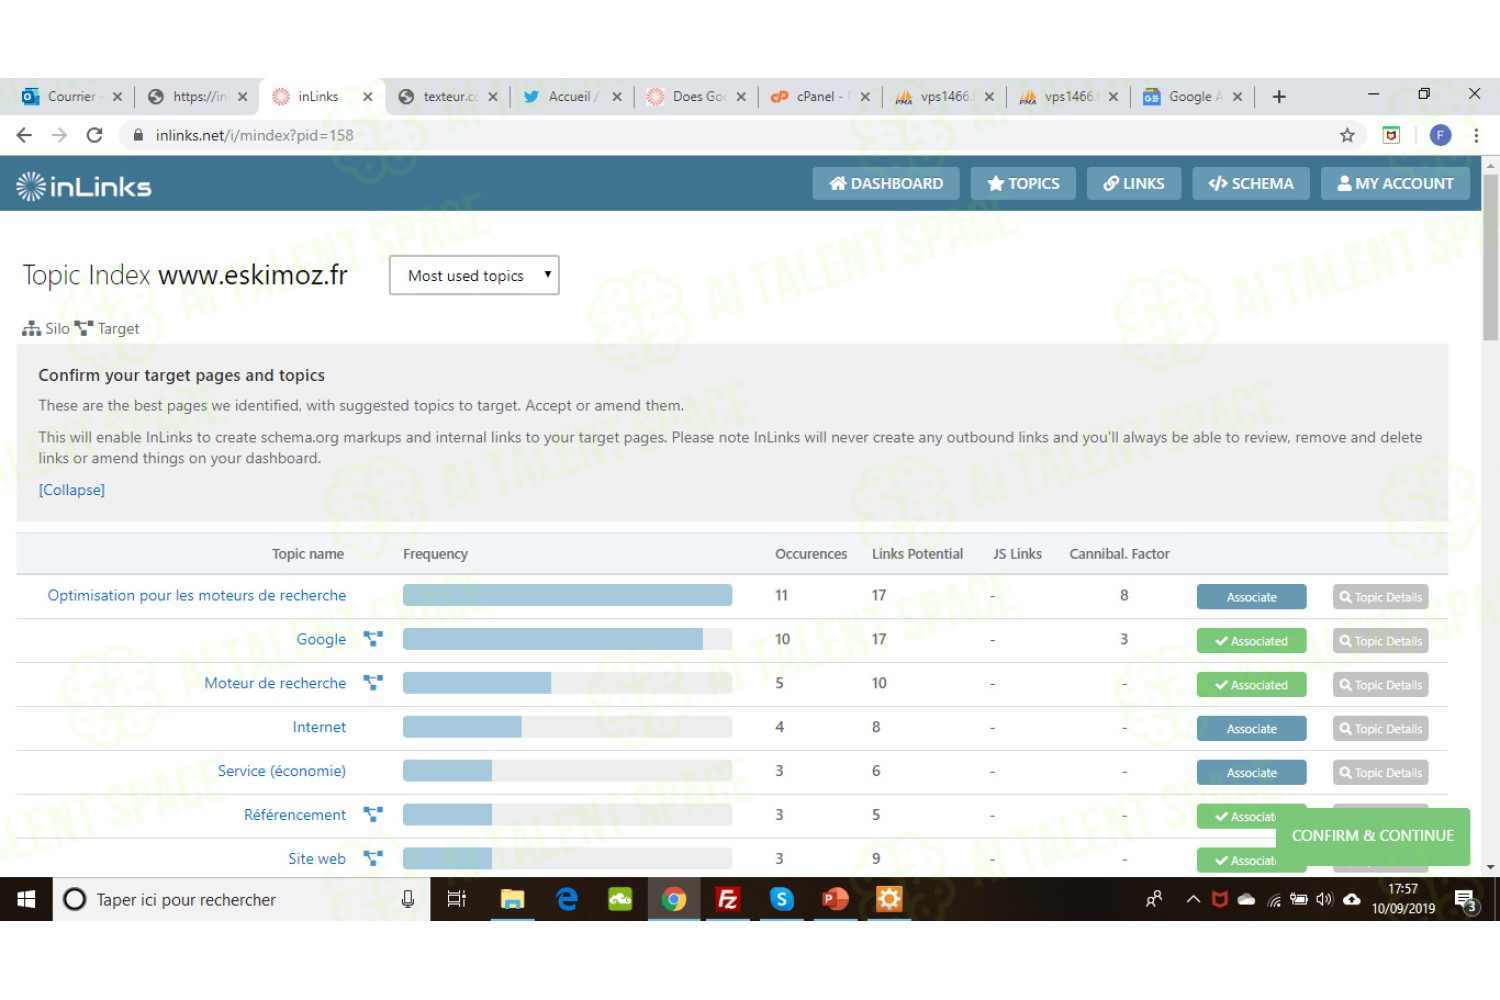The height and width of the screenshot is (1000, 1500).
Task: Open PowerPoint from the taskbar
Action: tap(835, 899)
